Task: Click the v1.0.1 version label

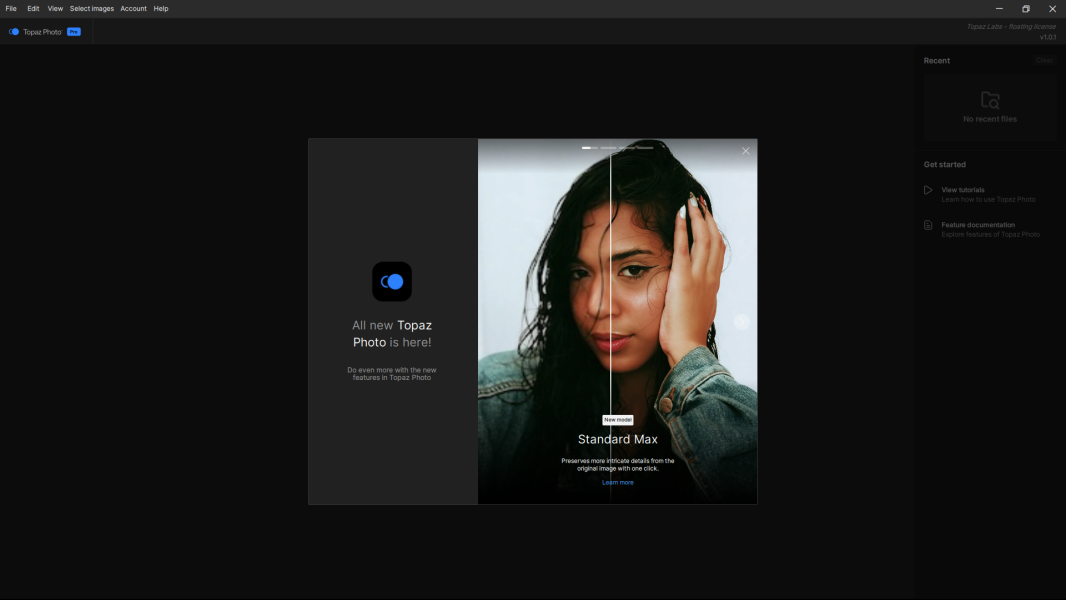Action: tap(1048, 37)
